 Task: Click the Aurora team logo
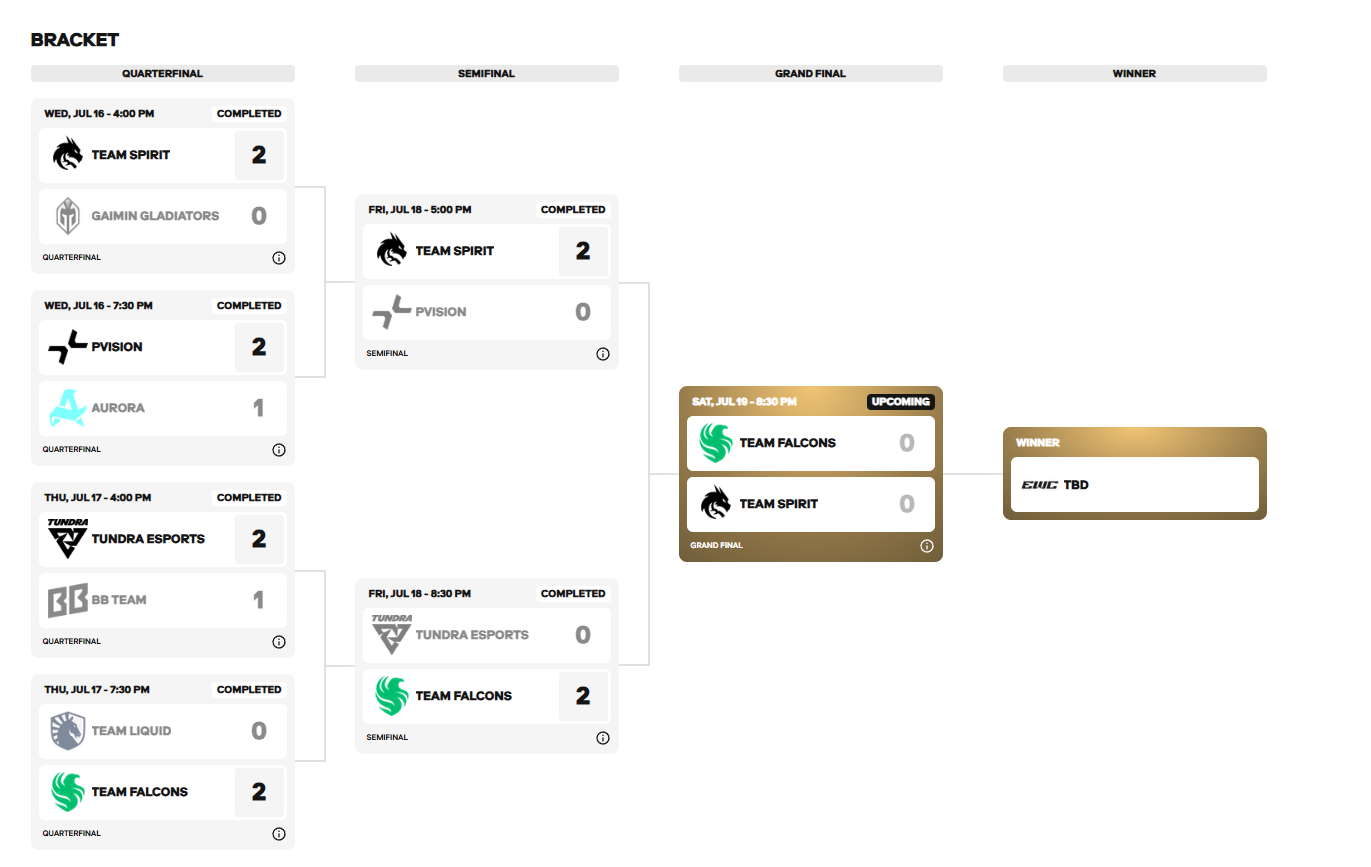coord(67,408)
